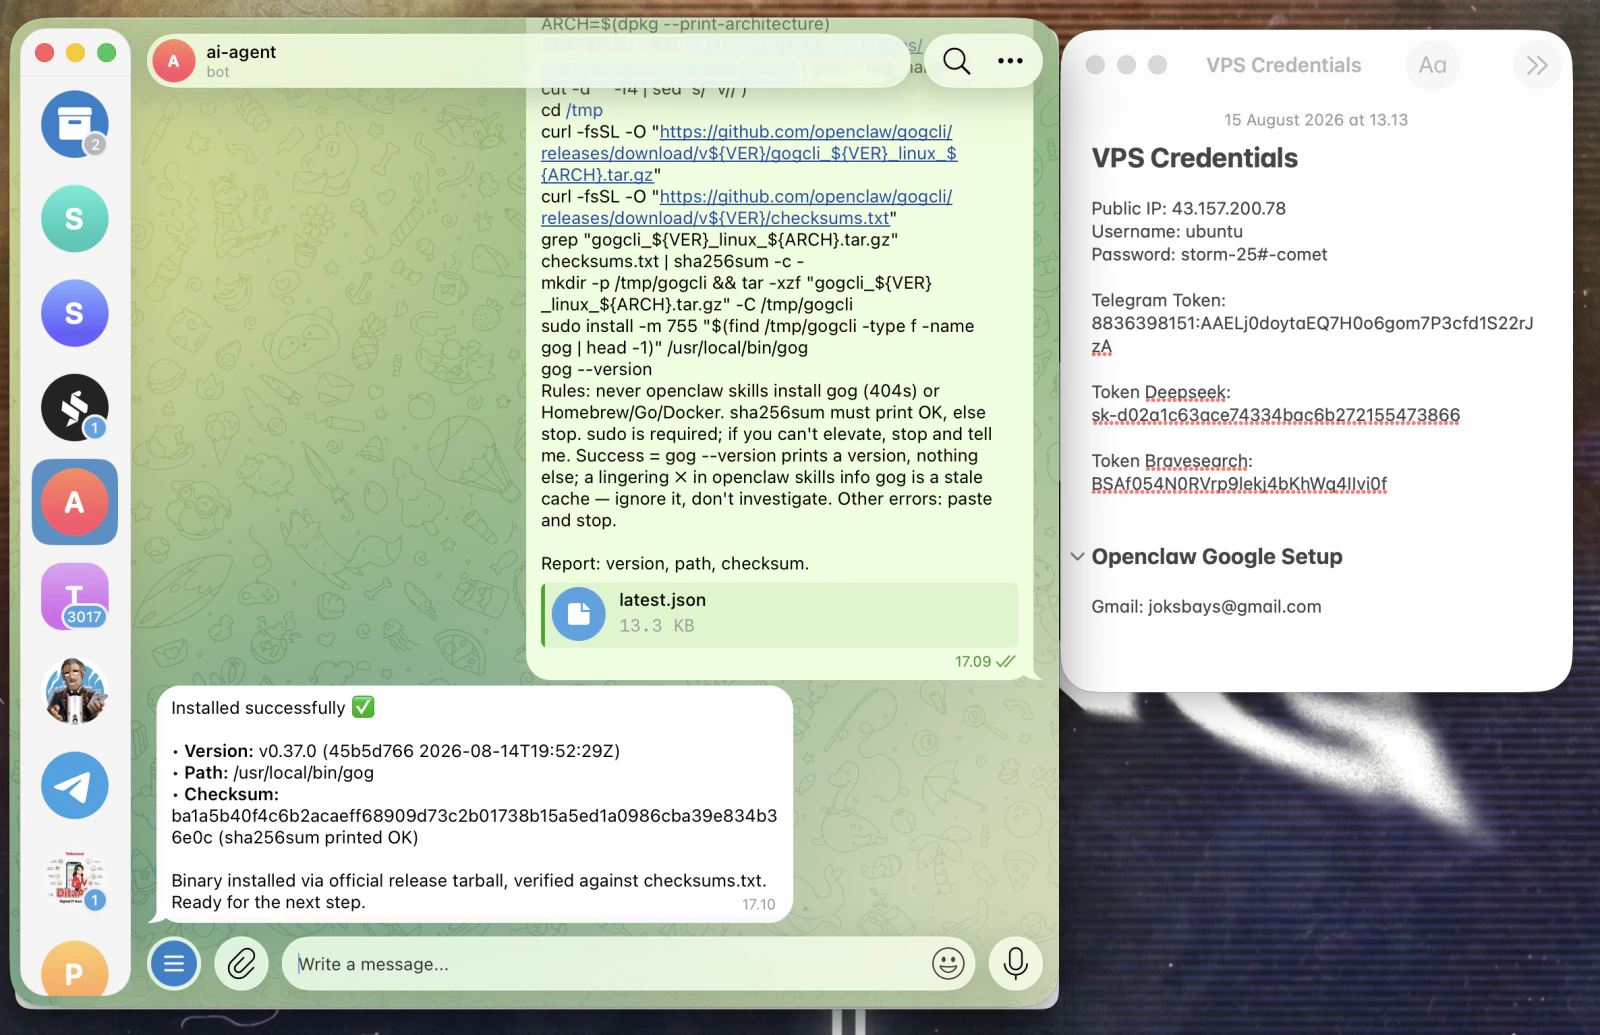Search within the ai-agent chat
1600x1035 pixels.
(x=957, y=61)
